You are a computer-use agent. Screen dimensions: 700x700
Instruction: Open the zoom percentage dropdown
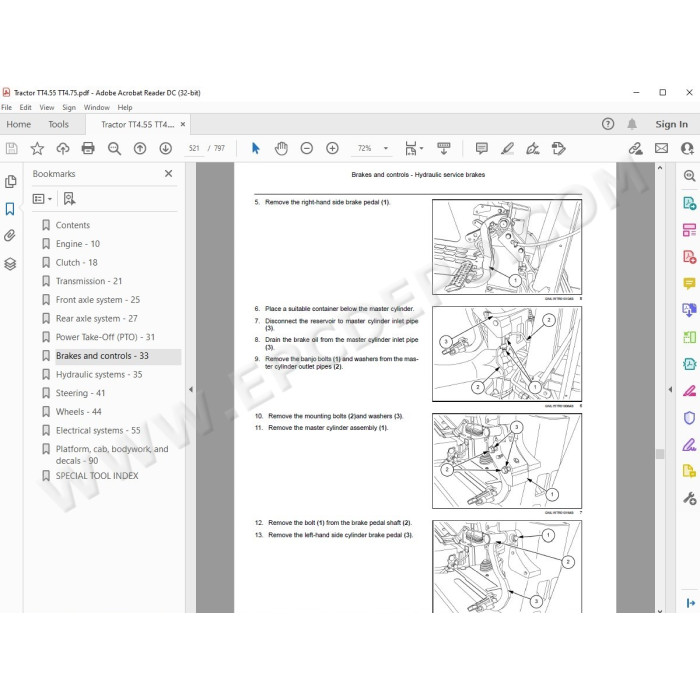pos(386,148)
